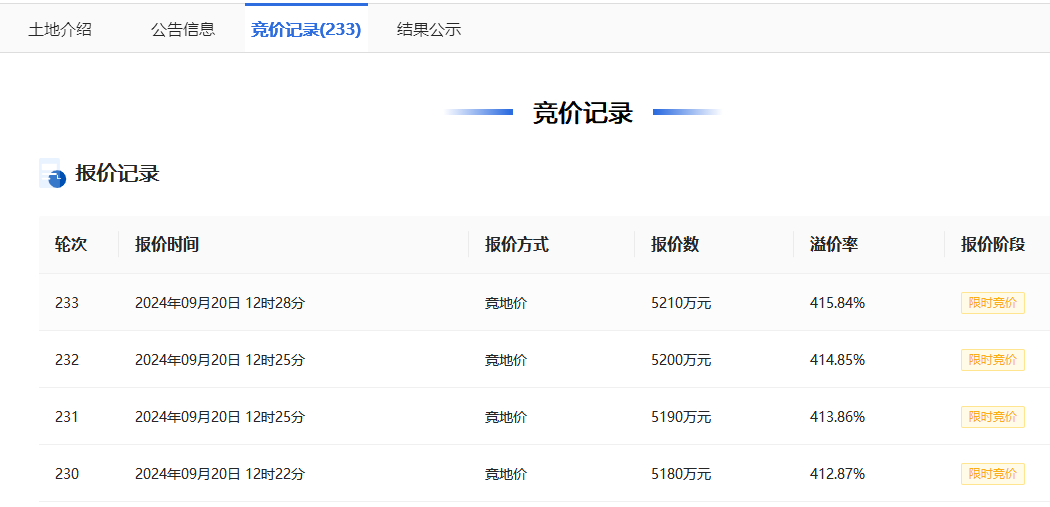The width and height of the screenshot is (1050, 507).
Task: Click the 12时22分 bid time cell
Action: click(x=220, y=474)
